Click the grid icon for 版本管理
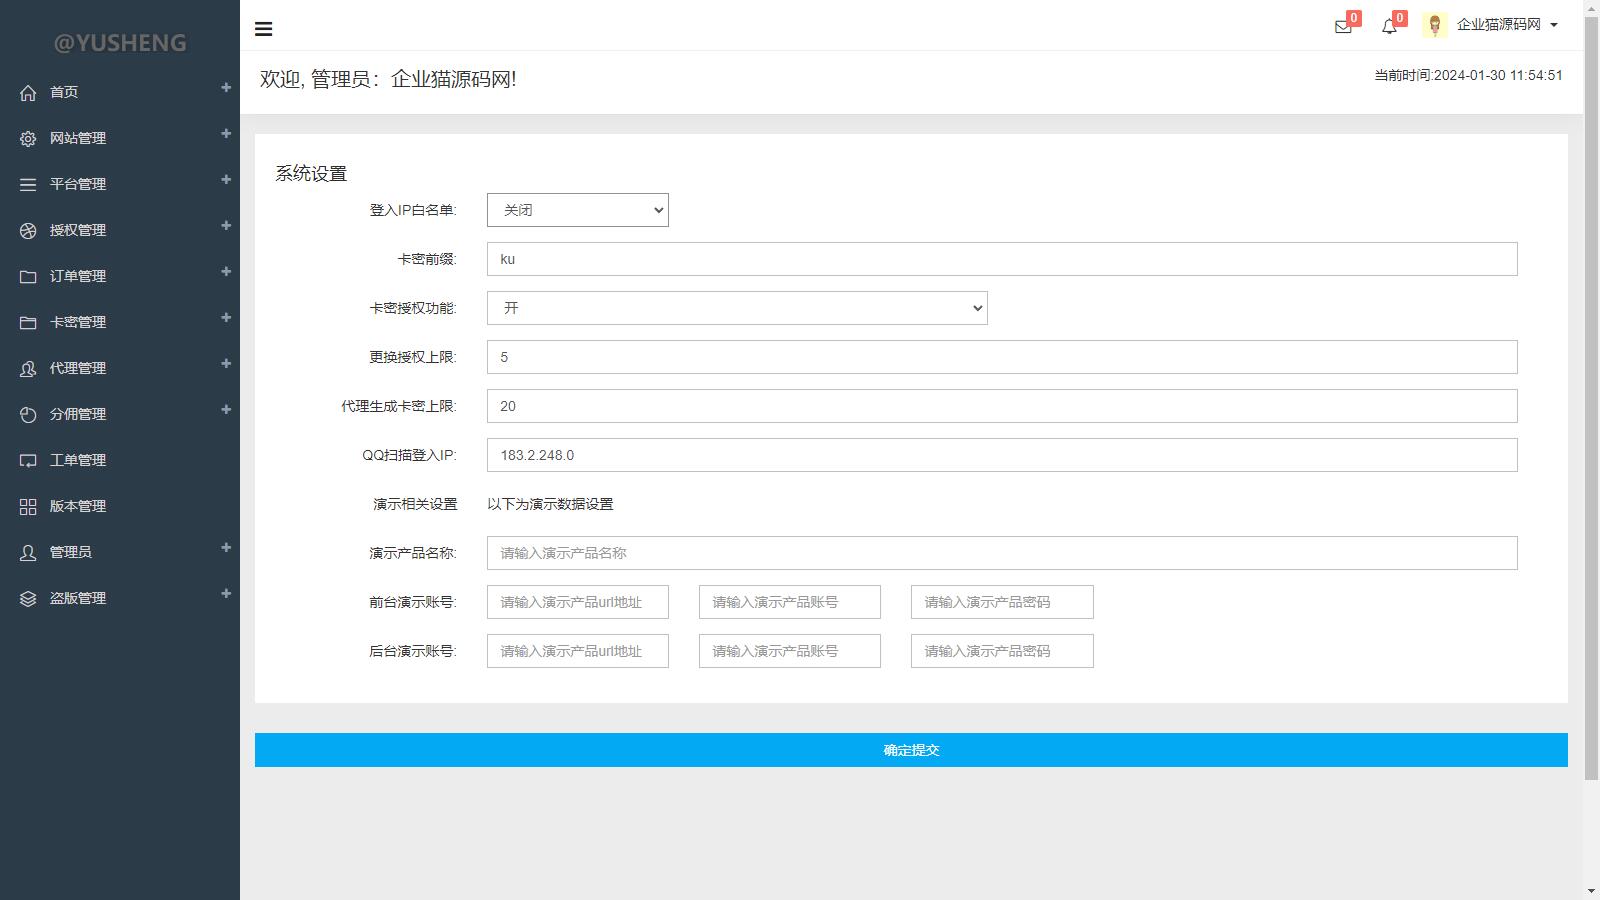The width and height of the screenshot is (1600, 900). pyautogui.click(x=28, y=507)
